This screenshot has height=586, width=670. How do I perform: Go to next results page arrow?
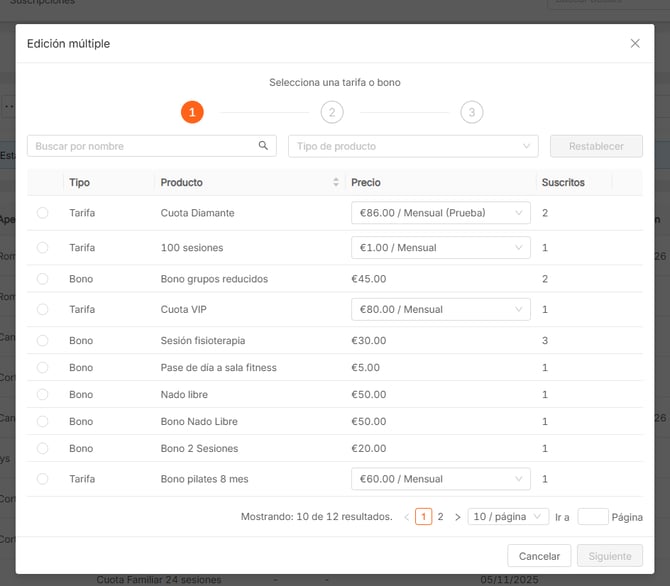pos(457,517)
